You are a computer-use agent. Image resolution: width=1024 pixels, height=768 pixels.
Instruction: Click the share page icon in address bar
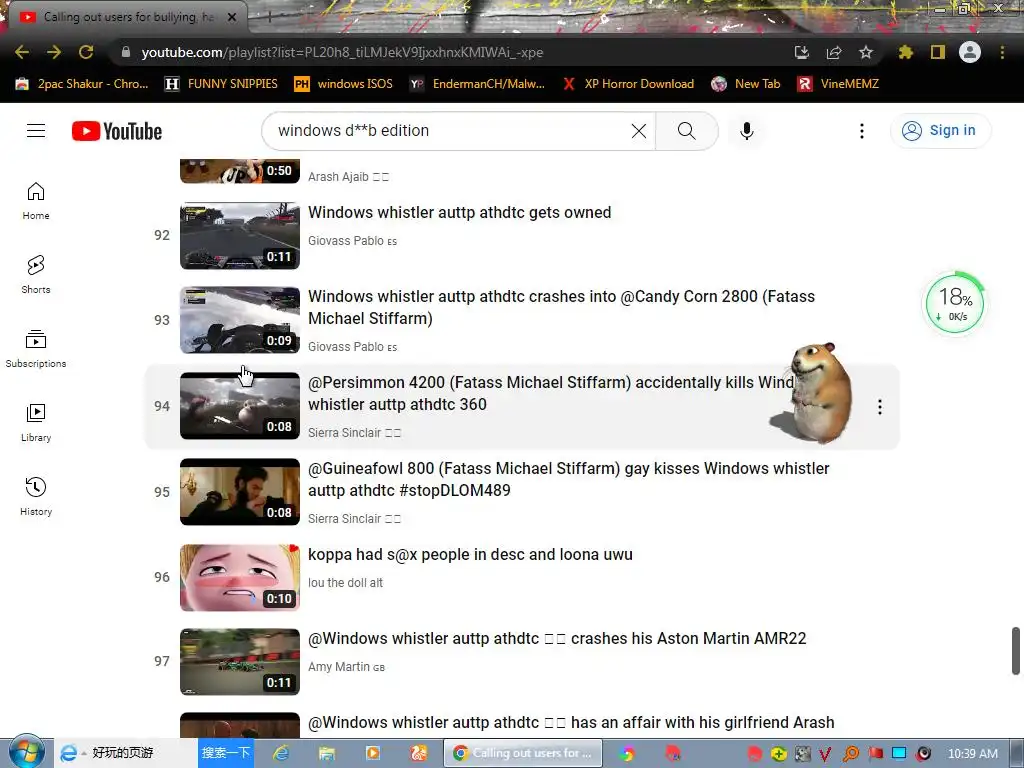tap(834, 52)
